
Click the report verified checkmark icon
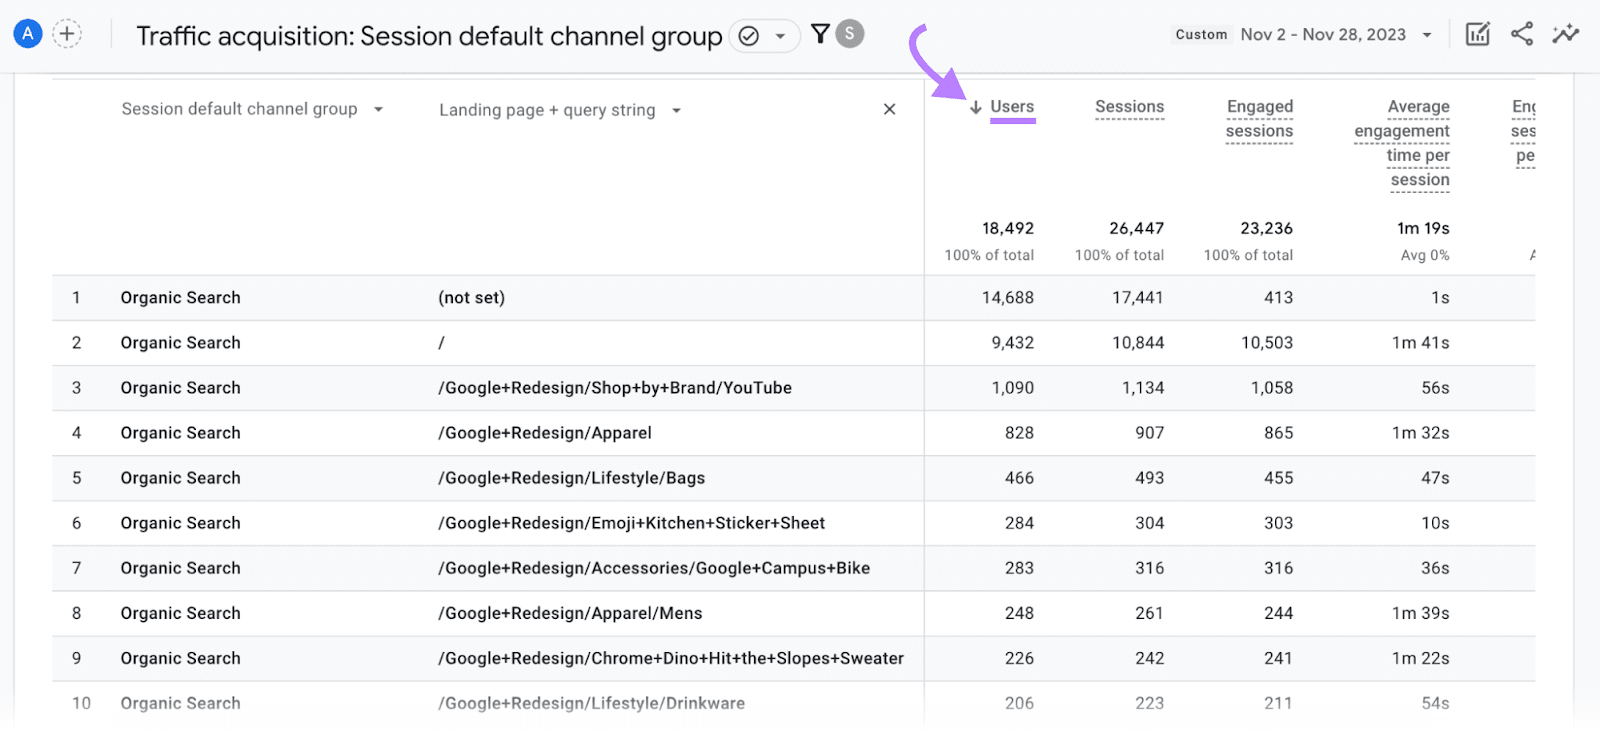tap(748, 37)
